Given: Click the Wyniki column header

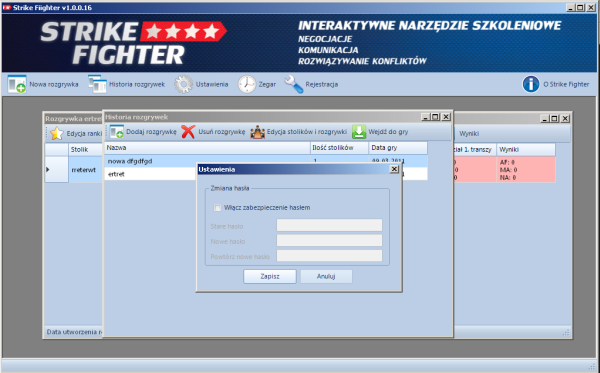Looking at the screenshot, I should [526, 150].
